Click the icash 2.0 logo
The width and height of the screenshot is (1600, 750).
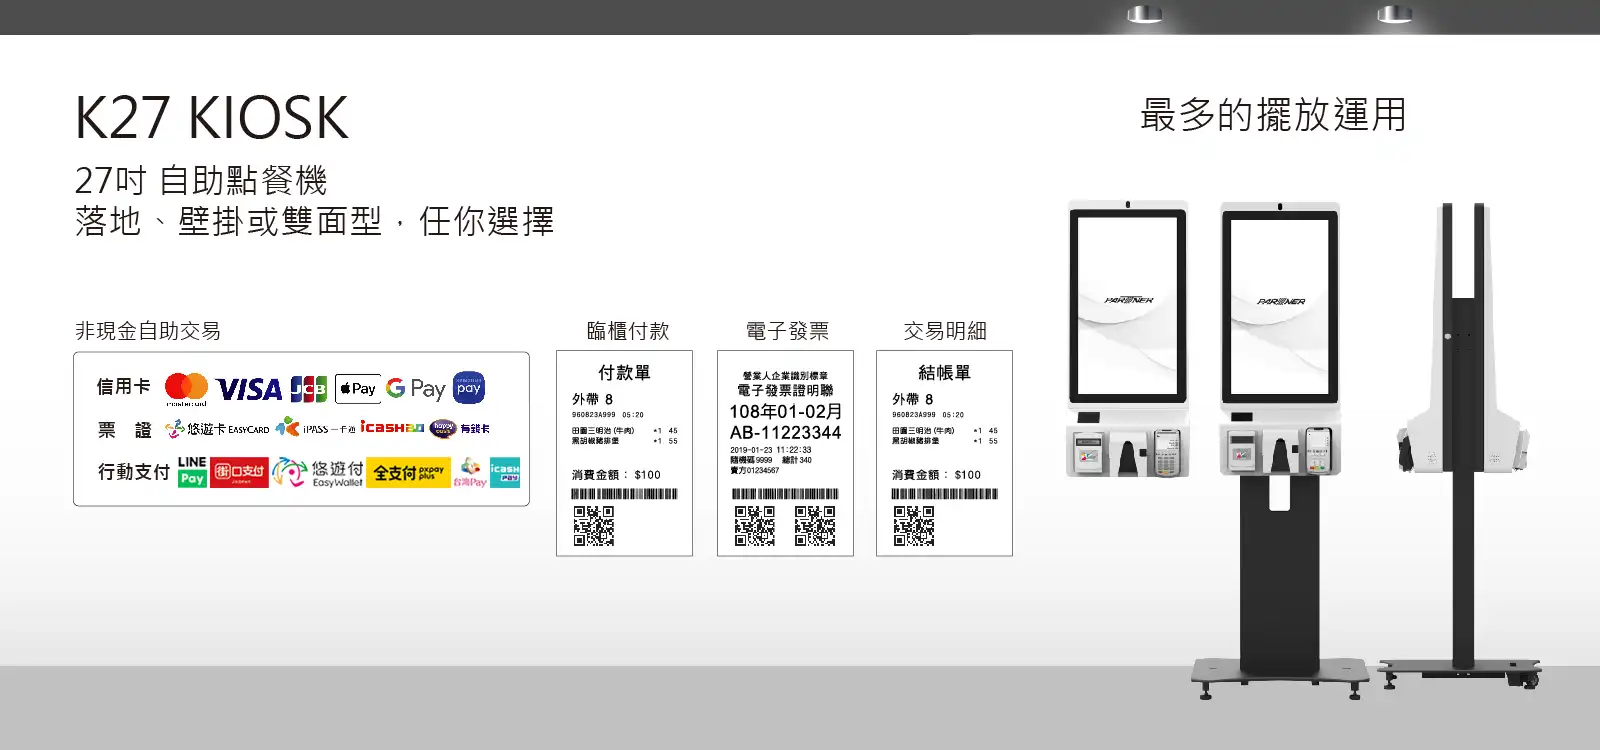point(392,428)
